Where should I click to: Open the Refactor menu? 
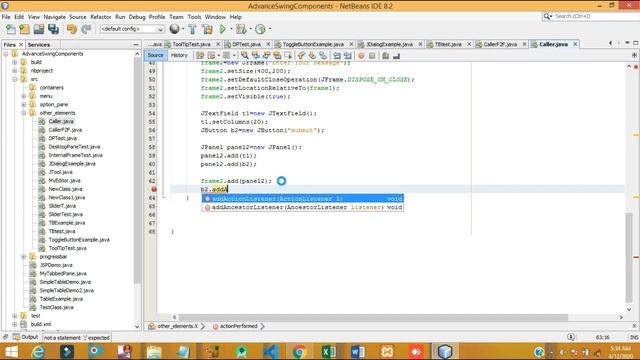click(x=100, y=17)
